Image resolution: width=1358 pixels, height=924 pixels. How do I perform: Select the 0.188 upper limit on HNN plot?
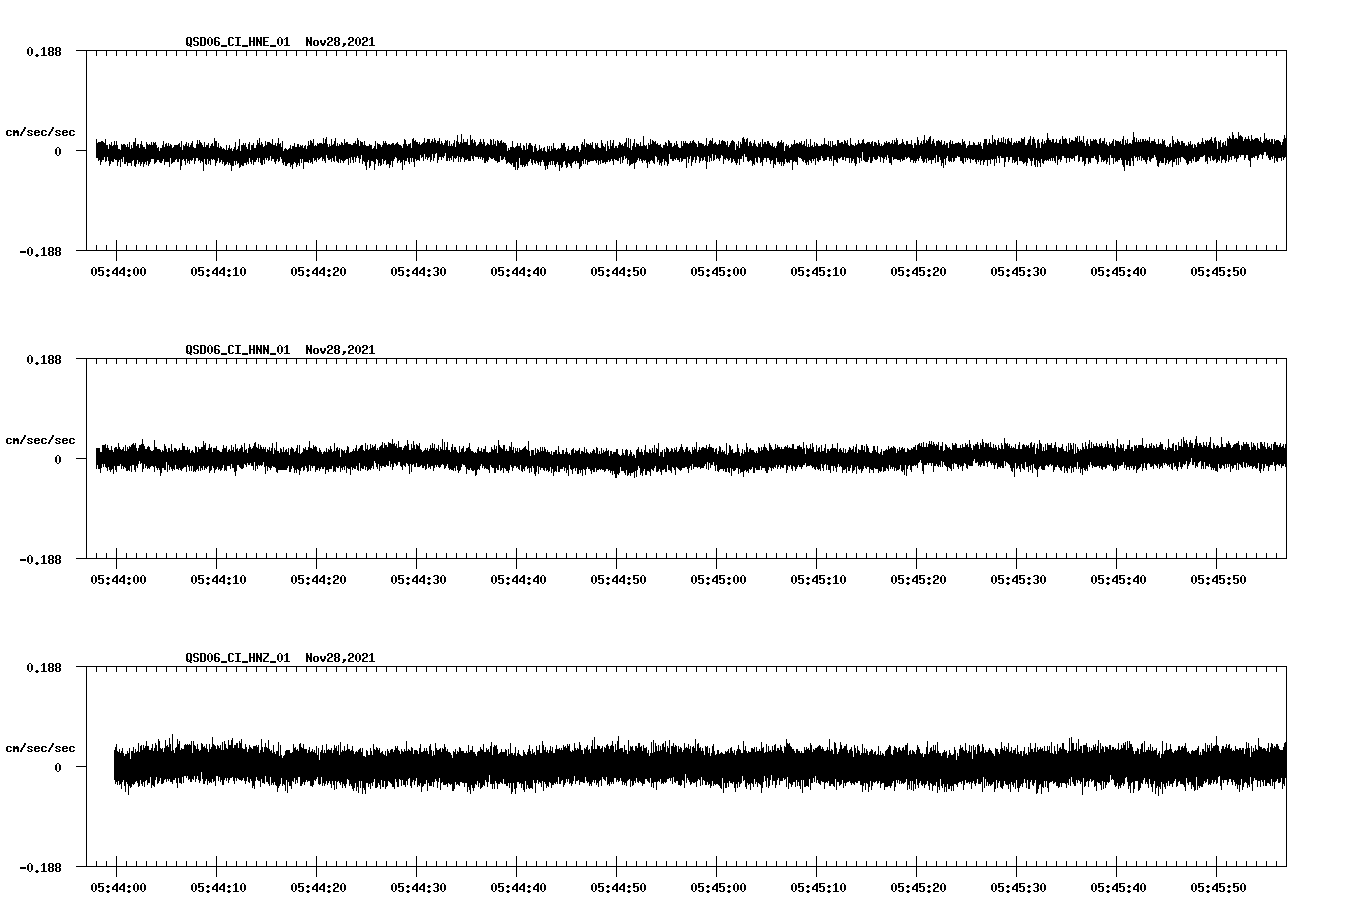tap(43, 359)
